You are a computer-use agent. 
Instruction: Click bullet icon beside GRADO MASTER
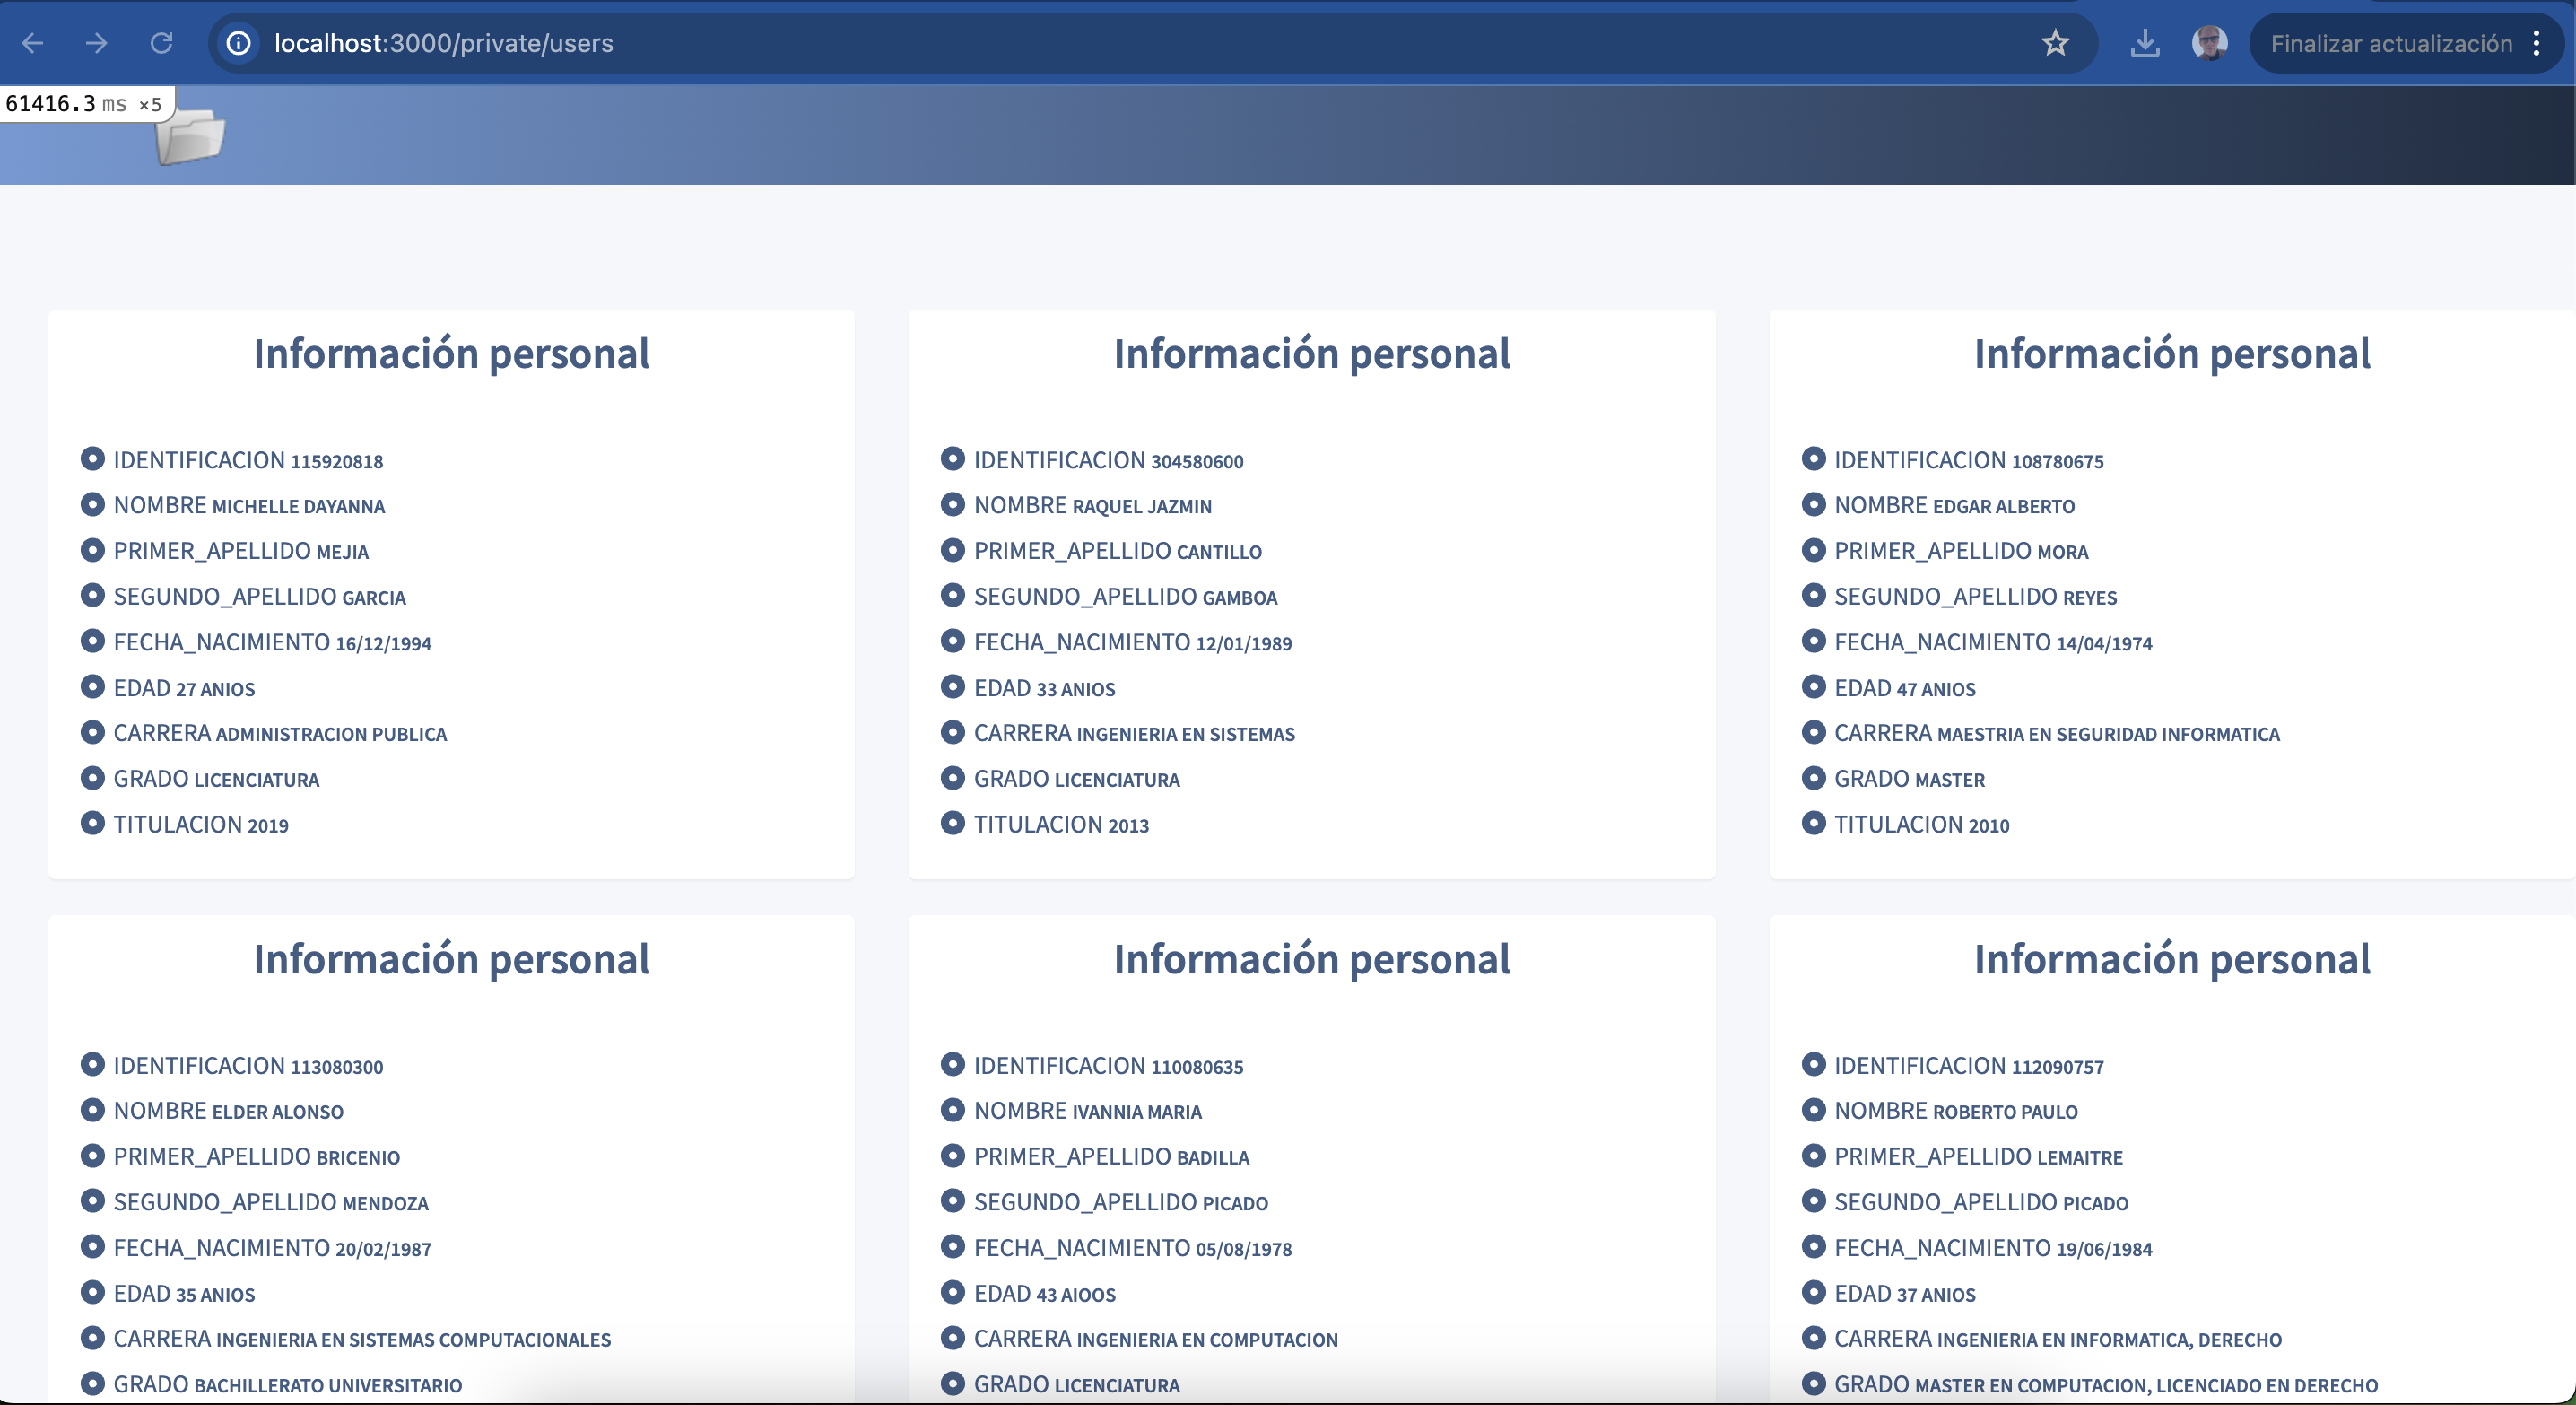(x=1813, y=777)
